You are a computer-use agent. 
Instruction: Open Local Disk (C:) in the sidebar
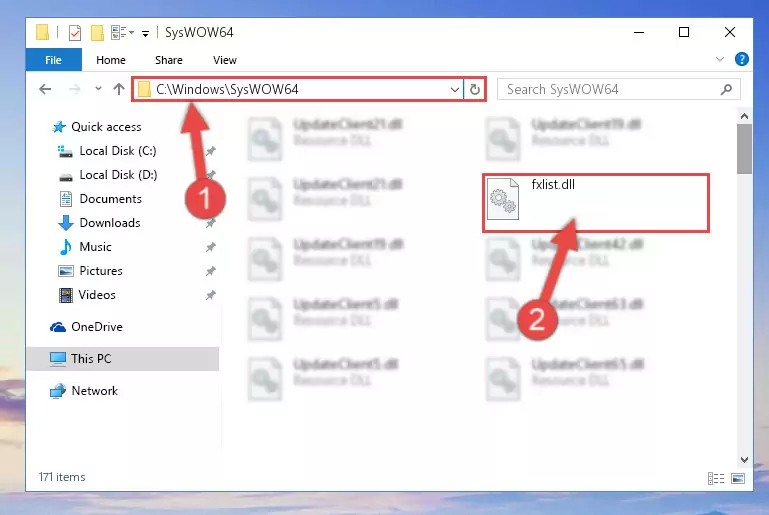coord(118,151)
